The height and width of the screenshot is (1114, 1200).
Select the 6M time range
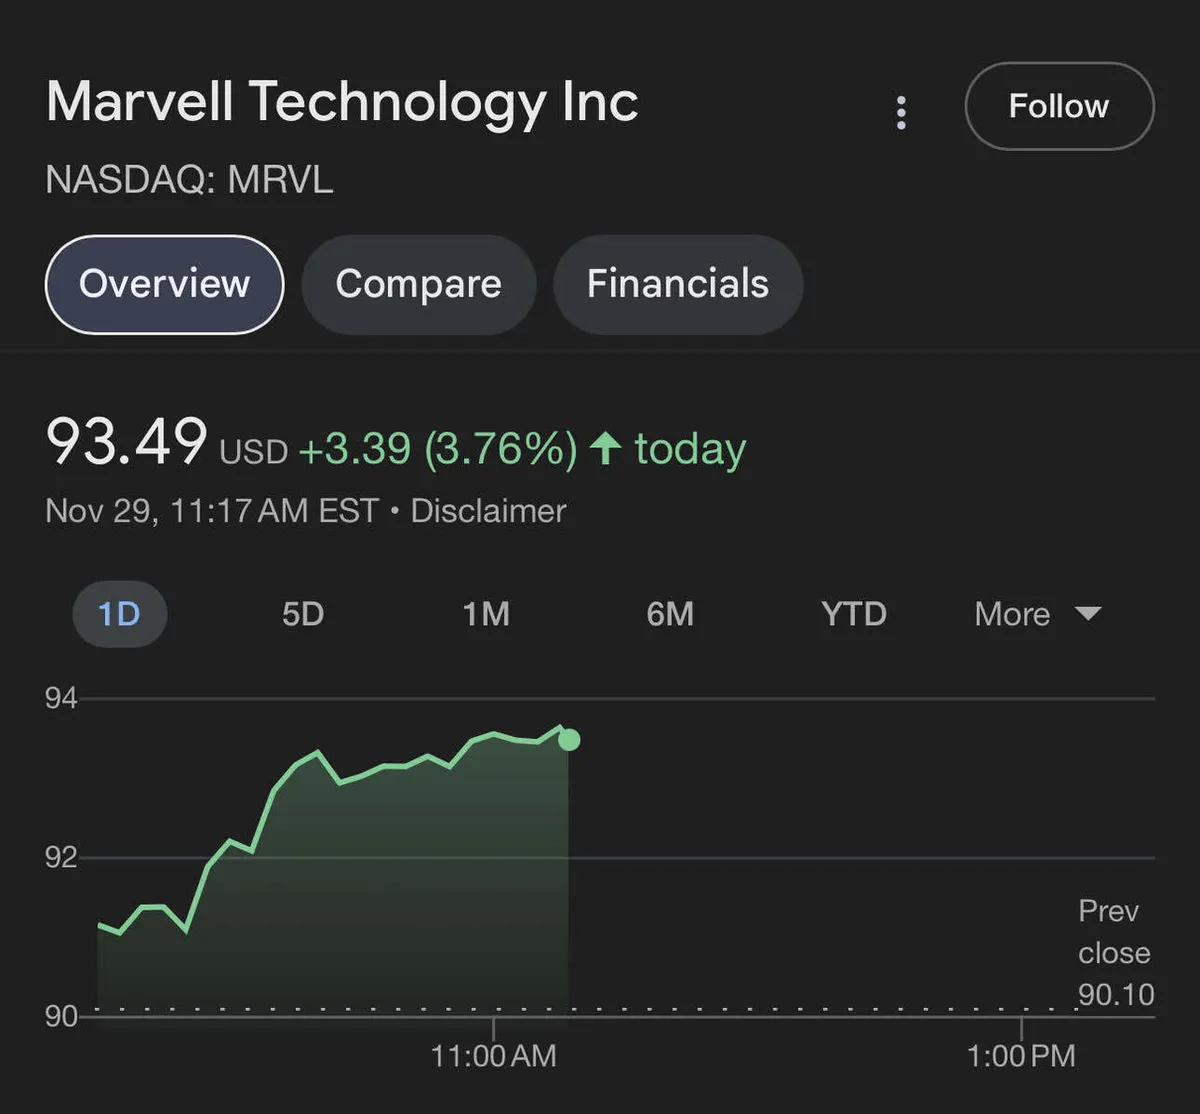pyautogui.click(x=670, y=613)
